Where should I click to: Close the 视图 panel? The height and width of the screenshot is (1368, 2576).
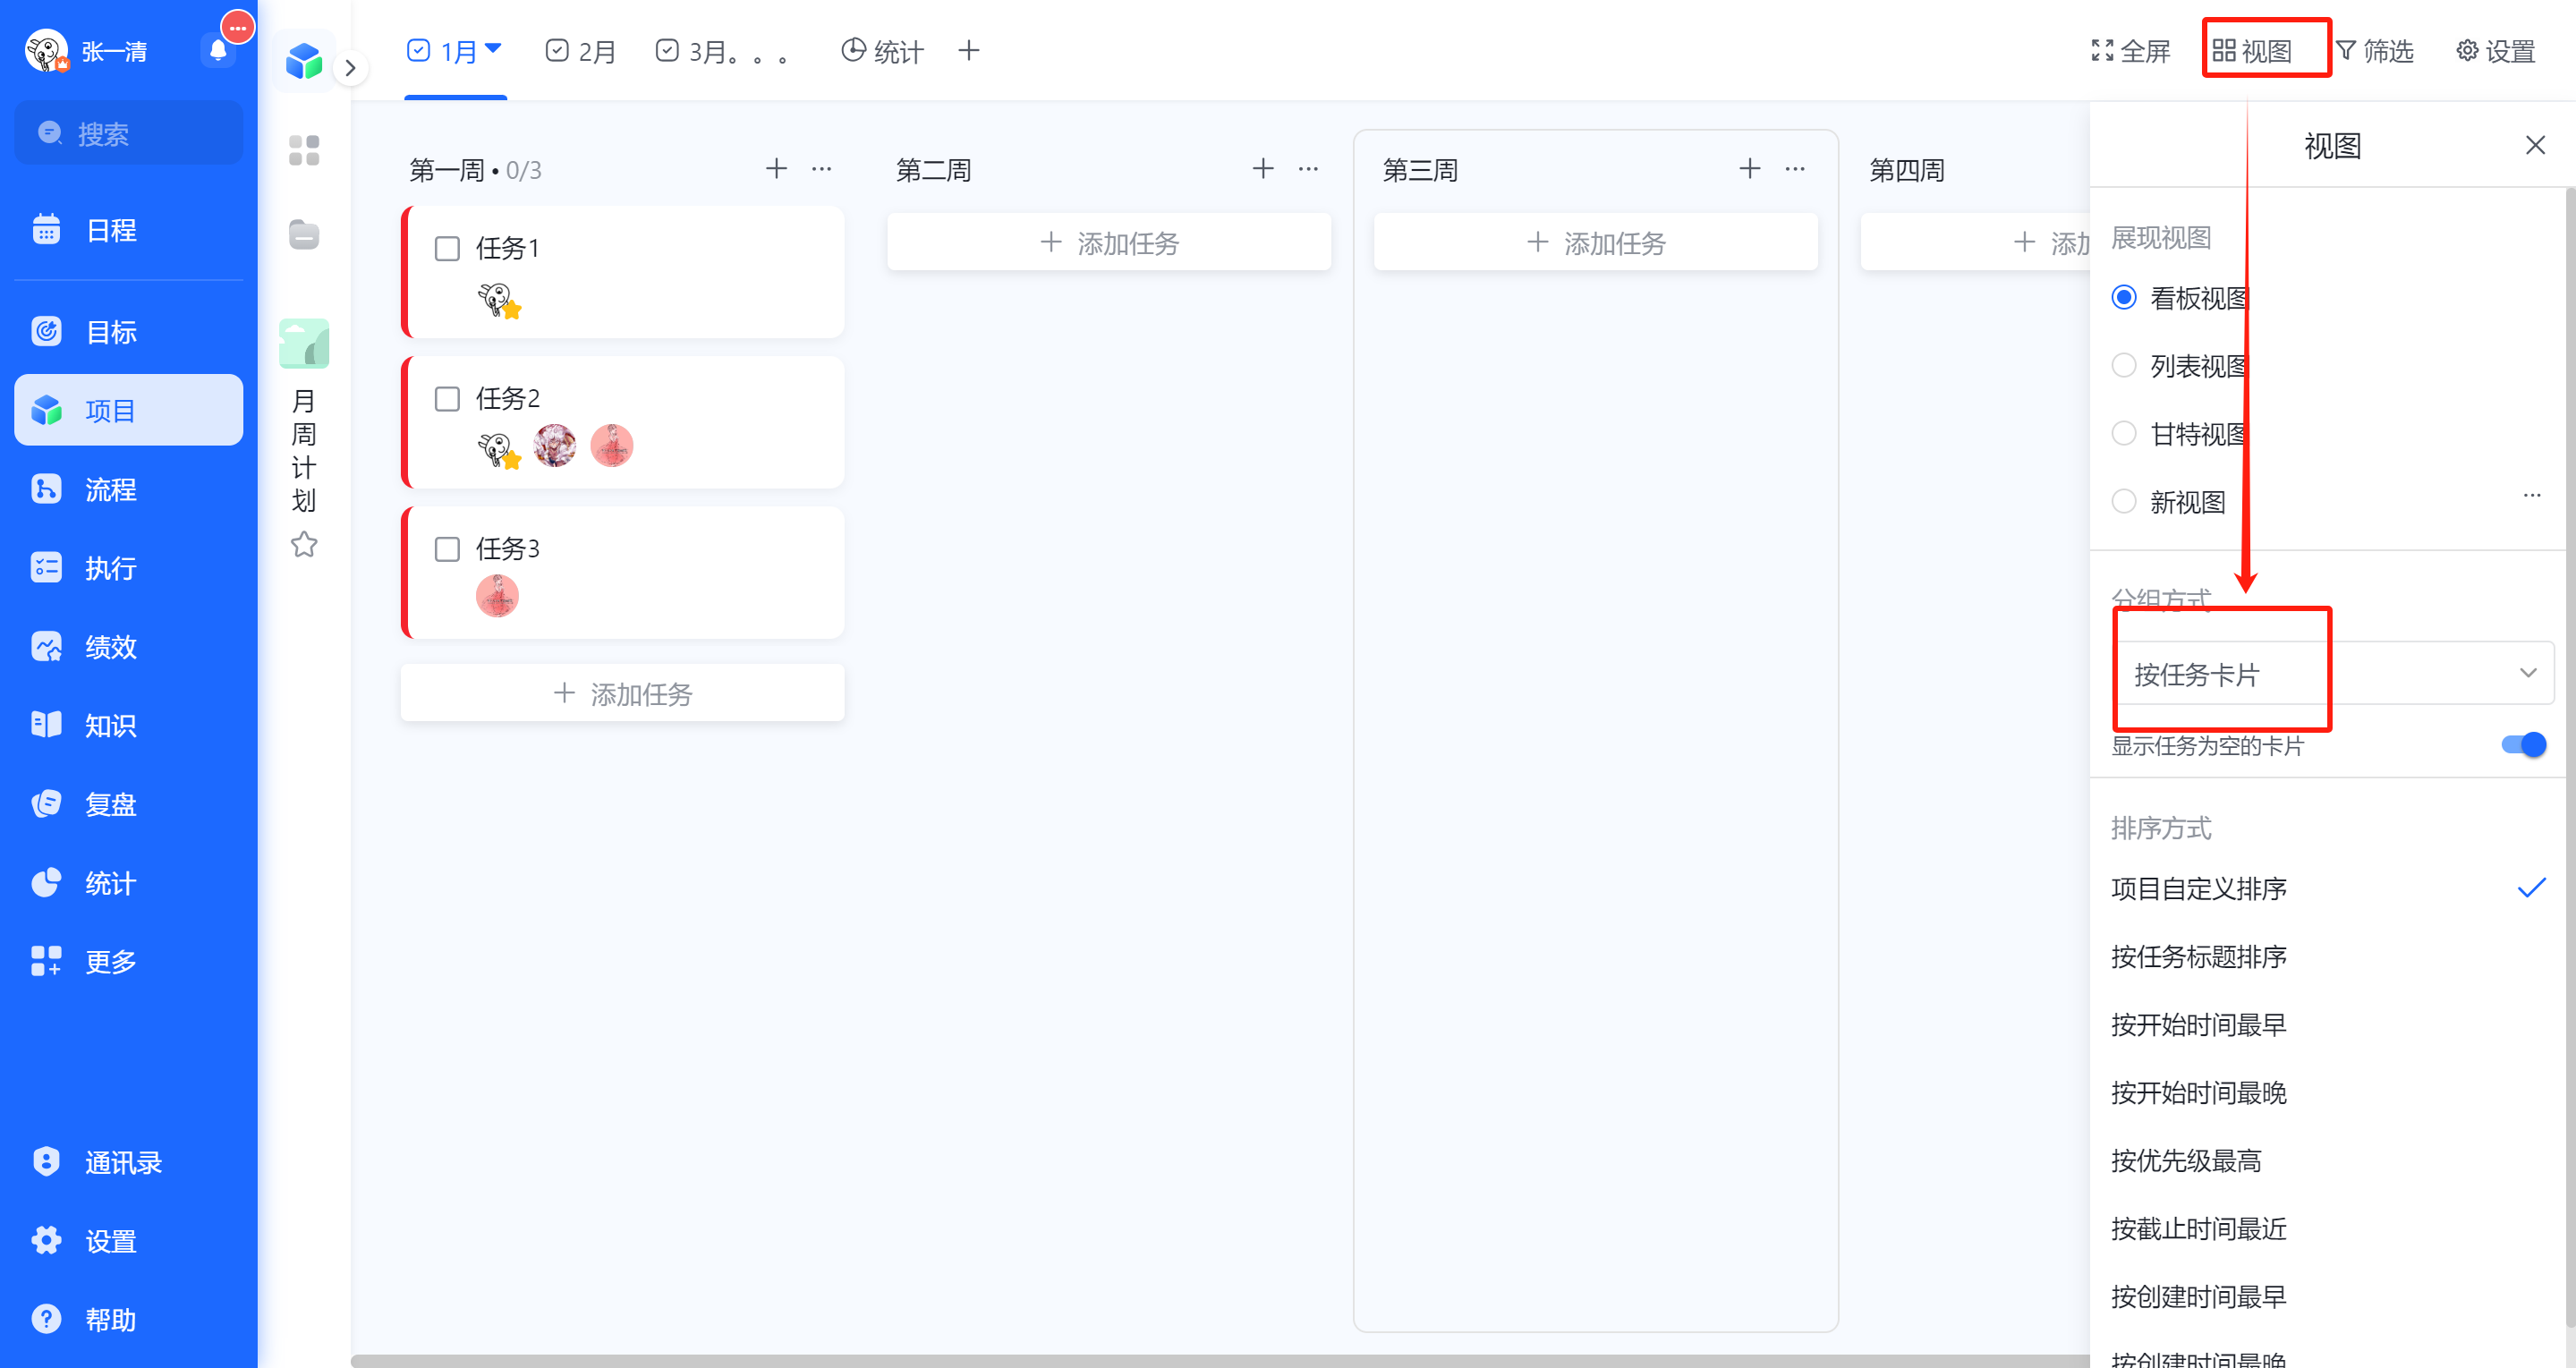tap(2534, 145)
